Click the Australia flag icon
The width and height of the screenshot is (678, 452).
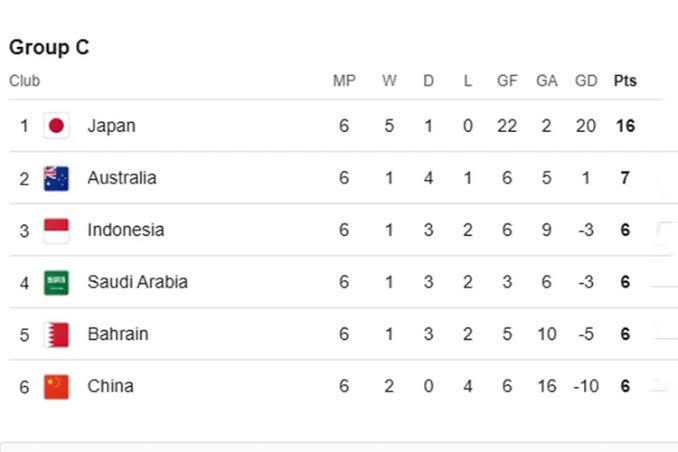click(x=56, y=178)
